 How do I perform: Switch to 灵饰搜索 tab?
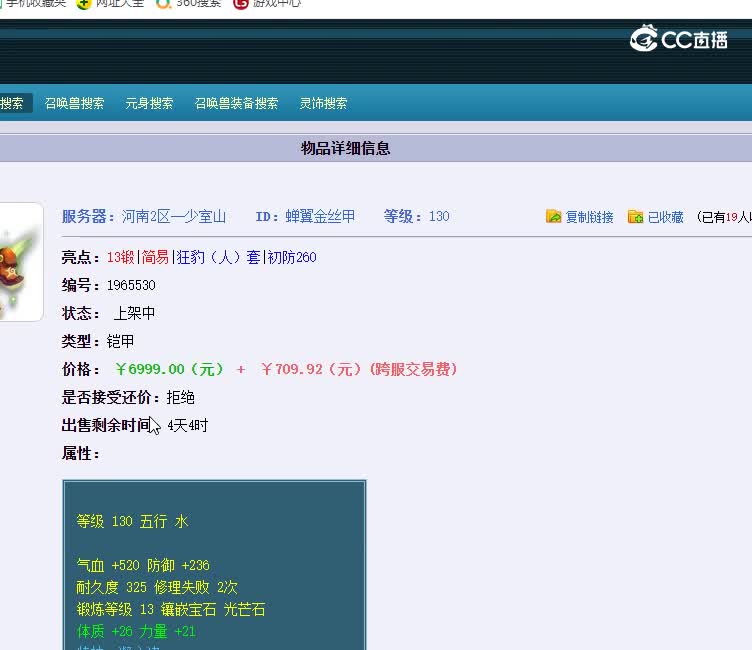323,103
